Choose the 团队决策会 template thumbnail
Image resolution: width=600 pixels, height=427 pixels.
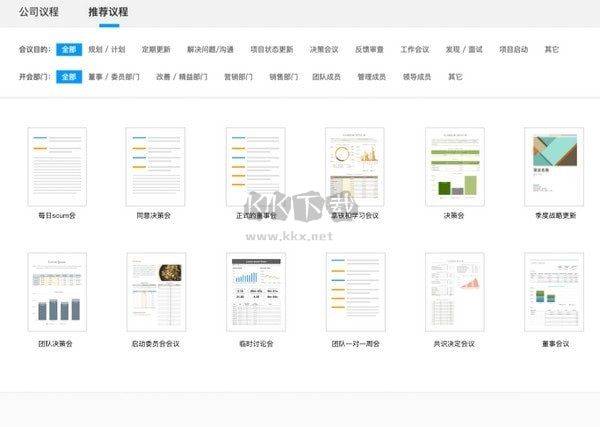(x=57, y=292)
